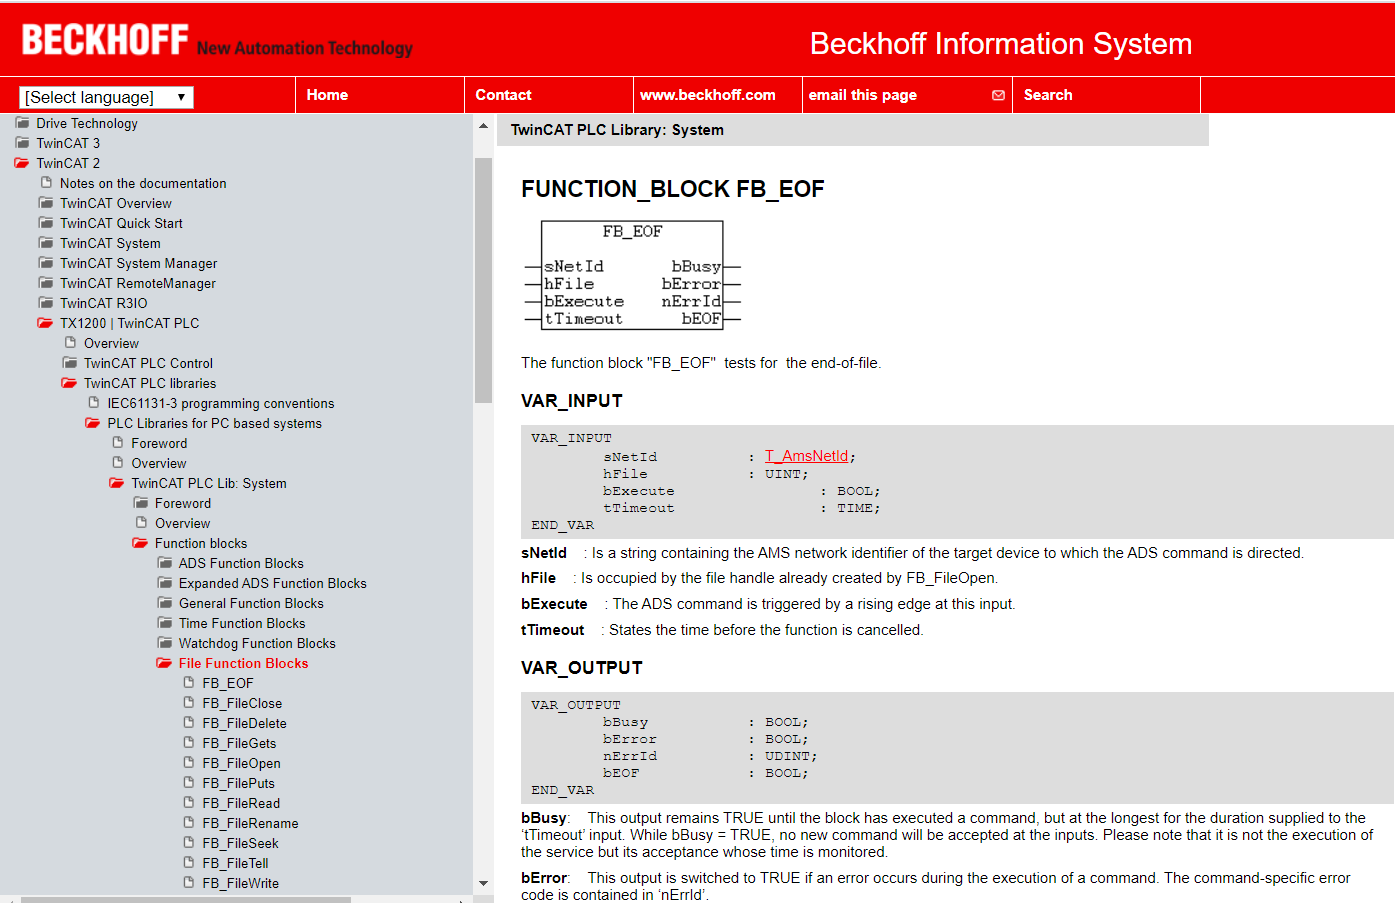Click the folder icon beside TwinCAT System Manager
The image size is (1395, 903).
point(44,262)
